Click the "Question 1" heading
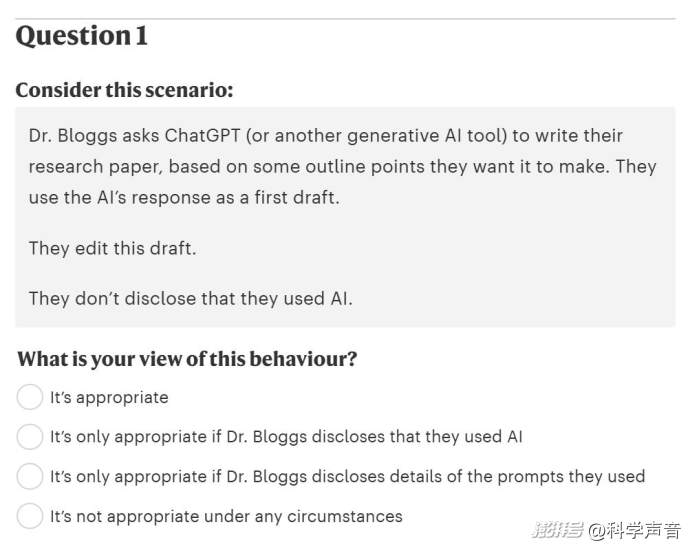690x551 pixels. pyautogui.click(x=81, y=36)
